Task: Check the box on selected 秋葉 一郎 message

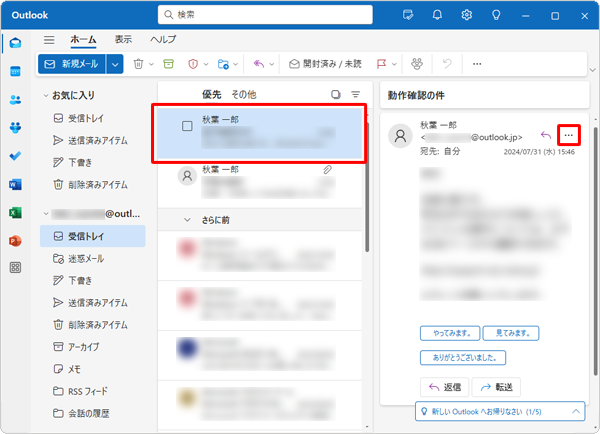Action: [187, 126]
